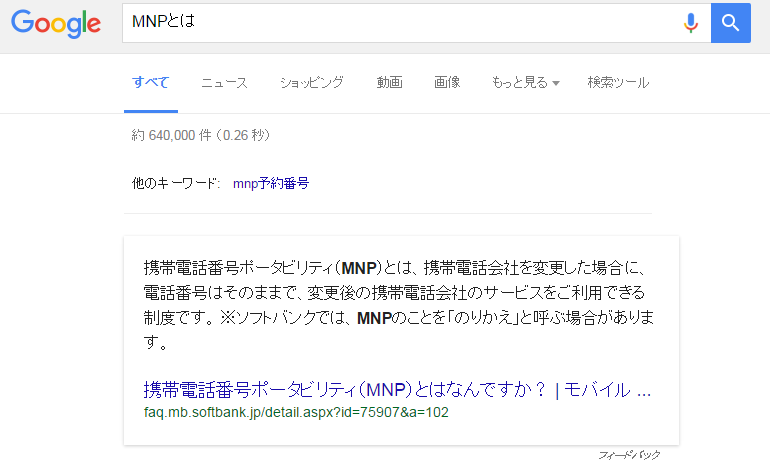Go to the 動画 tab
The image size is (770, 466).
coord(389,82)
